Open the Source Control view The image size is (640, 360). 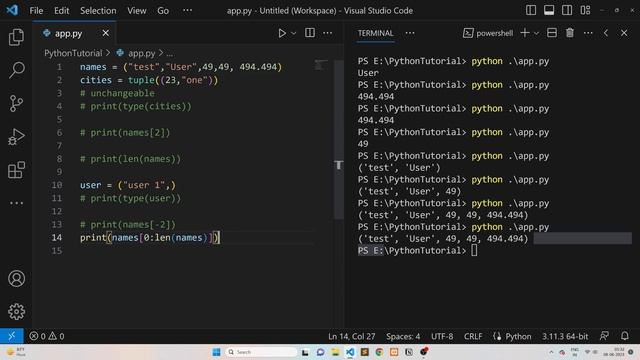pos(16,103)
